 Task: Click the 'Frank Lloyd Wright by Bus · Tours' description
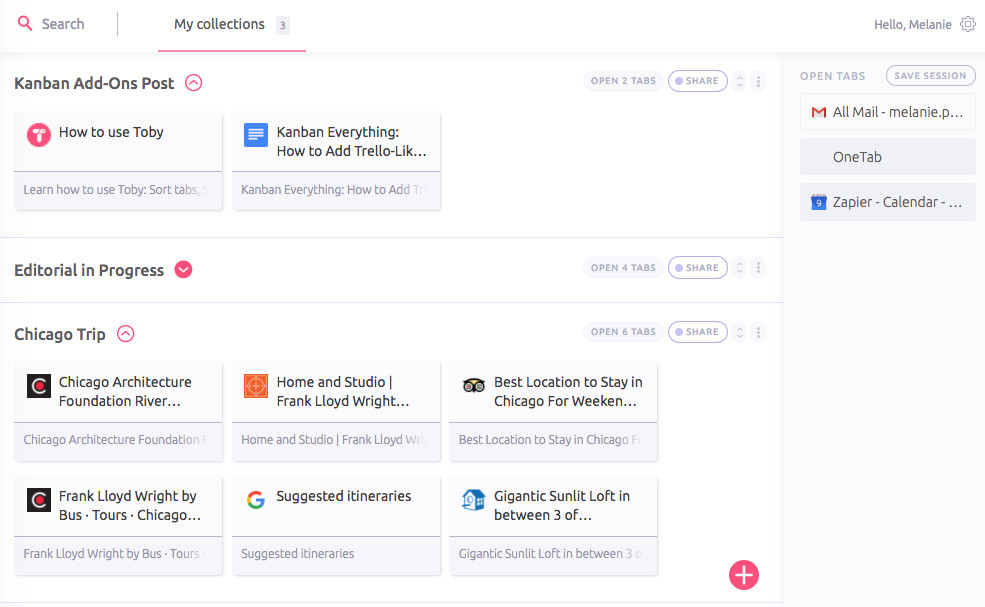[114, 554]
